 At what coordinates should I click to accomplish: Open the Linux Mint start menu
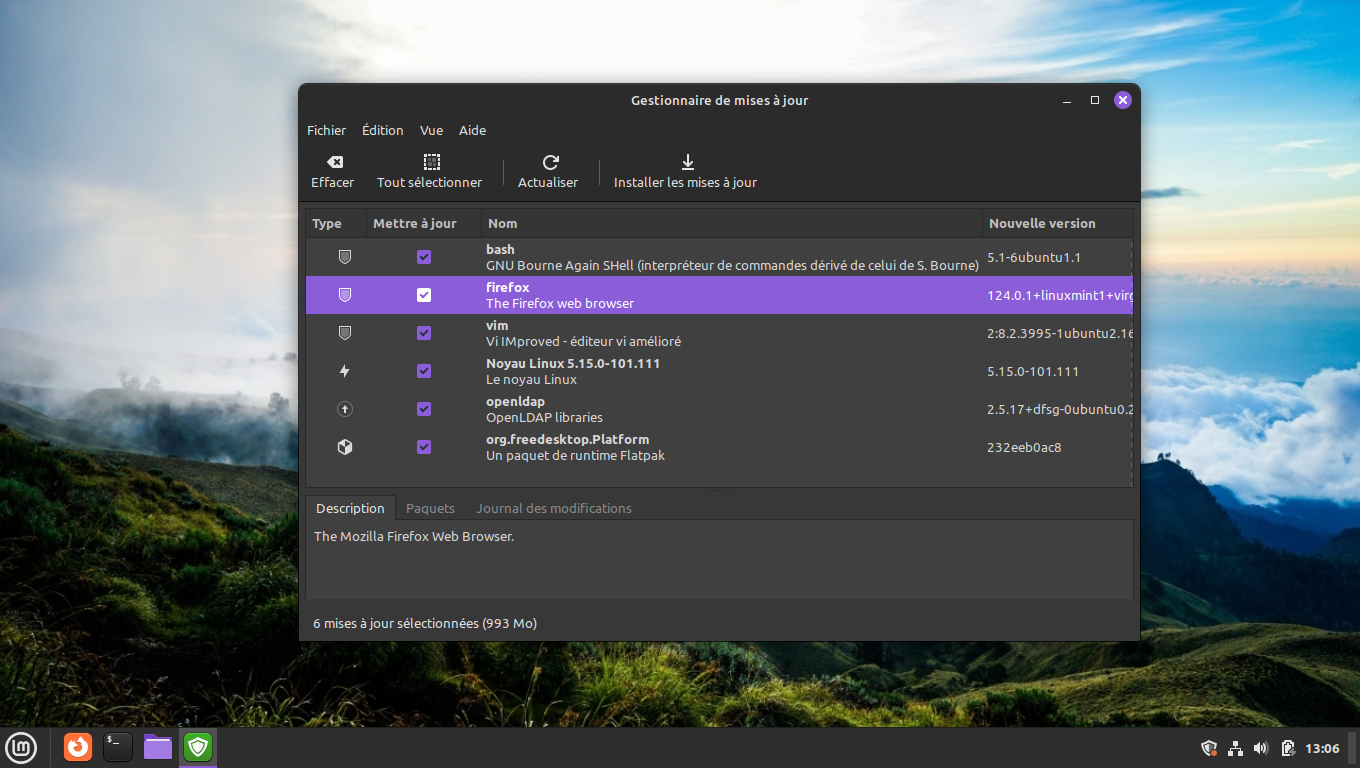(22, 747)
